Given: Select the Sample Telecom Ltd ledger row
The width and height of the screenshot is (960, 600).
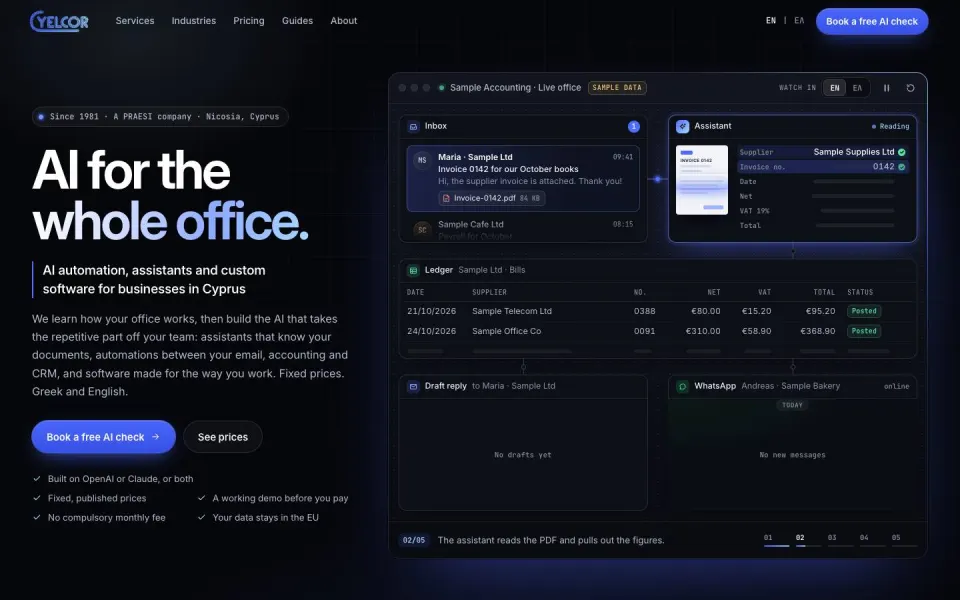Looking at the screenshot, I should [658, 311].
